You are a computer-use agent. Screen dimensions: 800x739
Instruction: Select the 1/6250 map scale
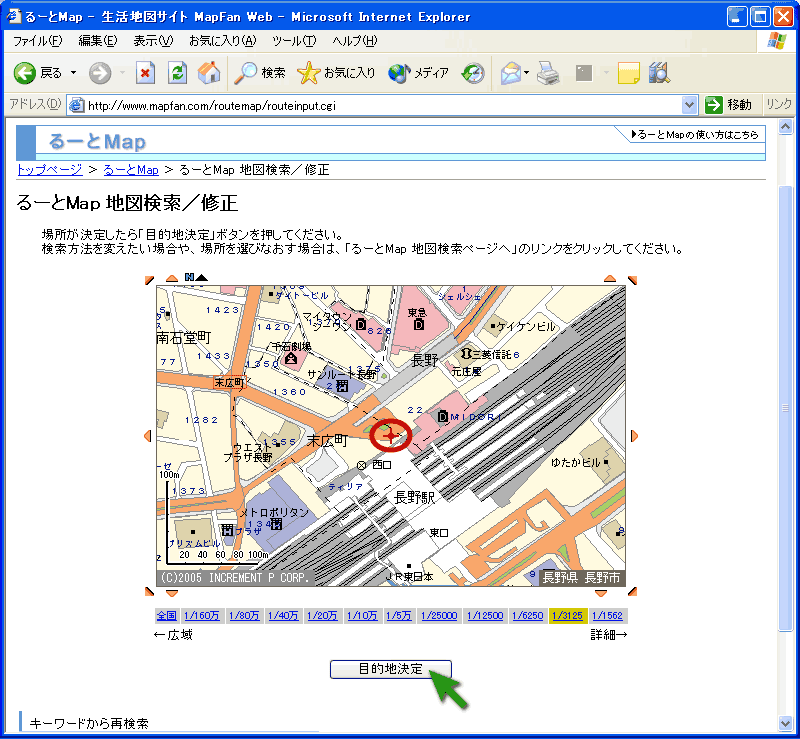(528, 615)
